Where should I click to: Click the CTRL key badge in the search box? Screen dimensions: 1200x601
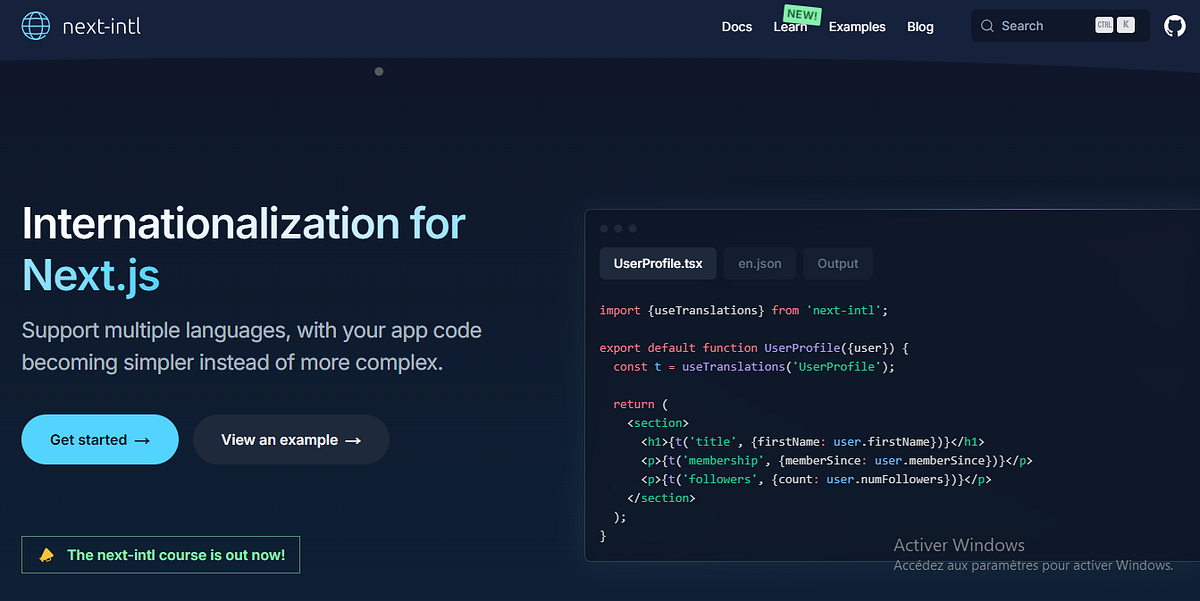tap(1104, 25)
